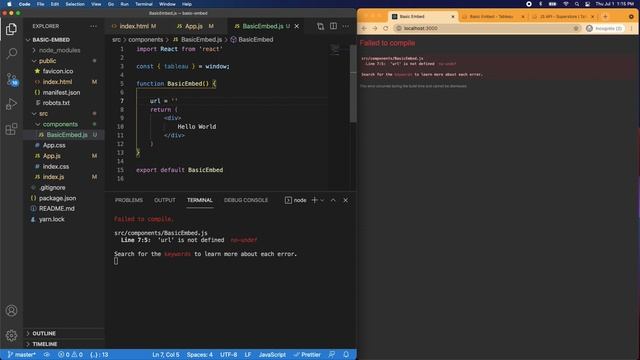Viewport: 640px width, 360px height.
Task: Open index.js in the explorer
Action: (x=53, y=177)
